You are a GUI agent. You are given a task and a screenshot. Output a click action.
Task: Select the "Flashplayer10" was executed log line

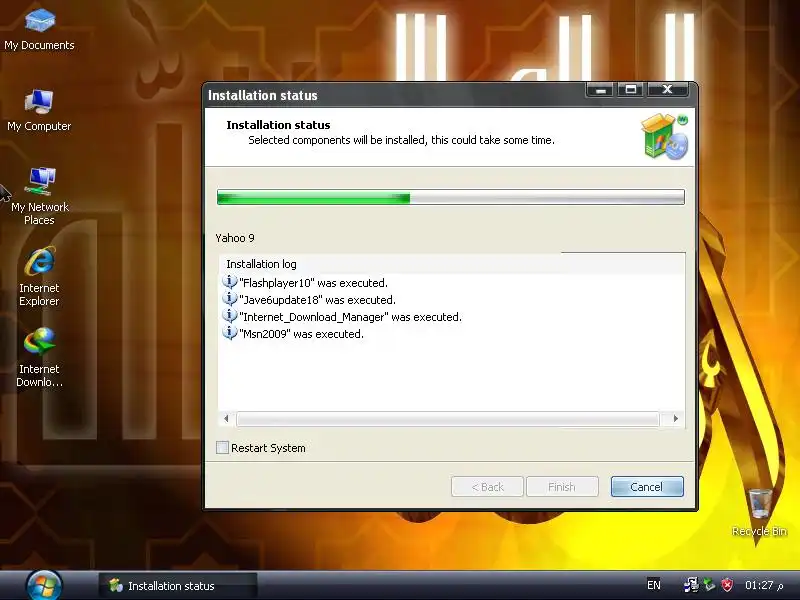tap(313, 283)
